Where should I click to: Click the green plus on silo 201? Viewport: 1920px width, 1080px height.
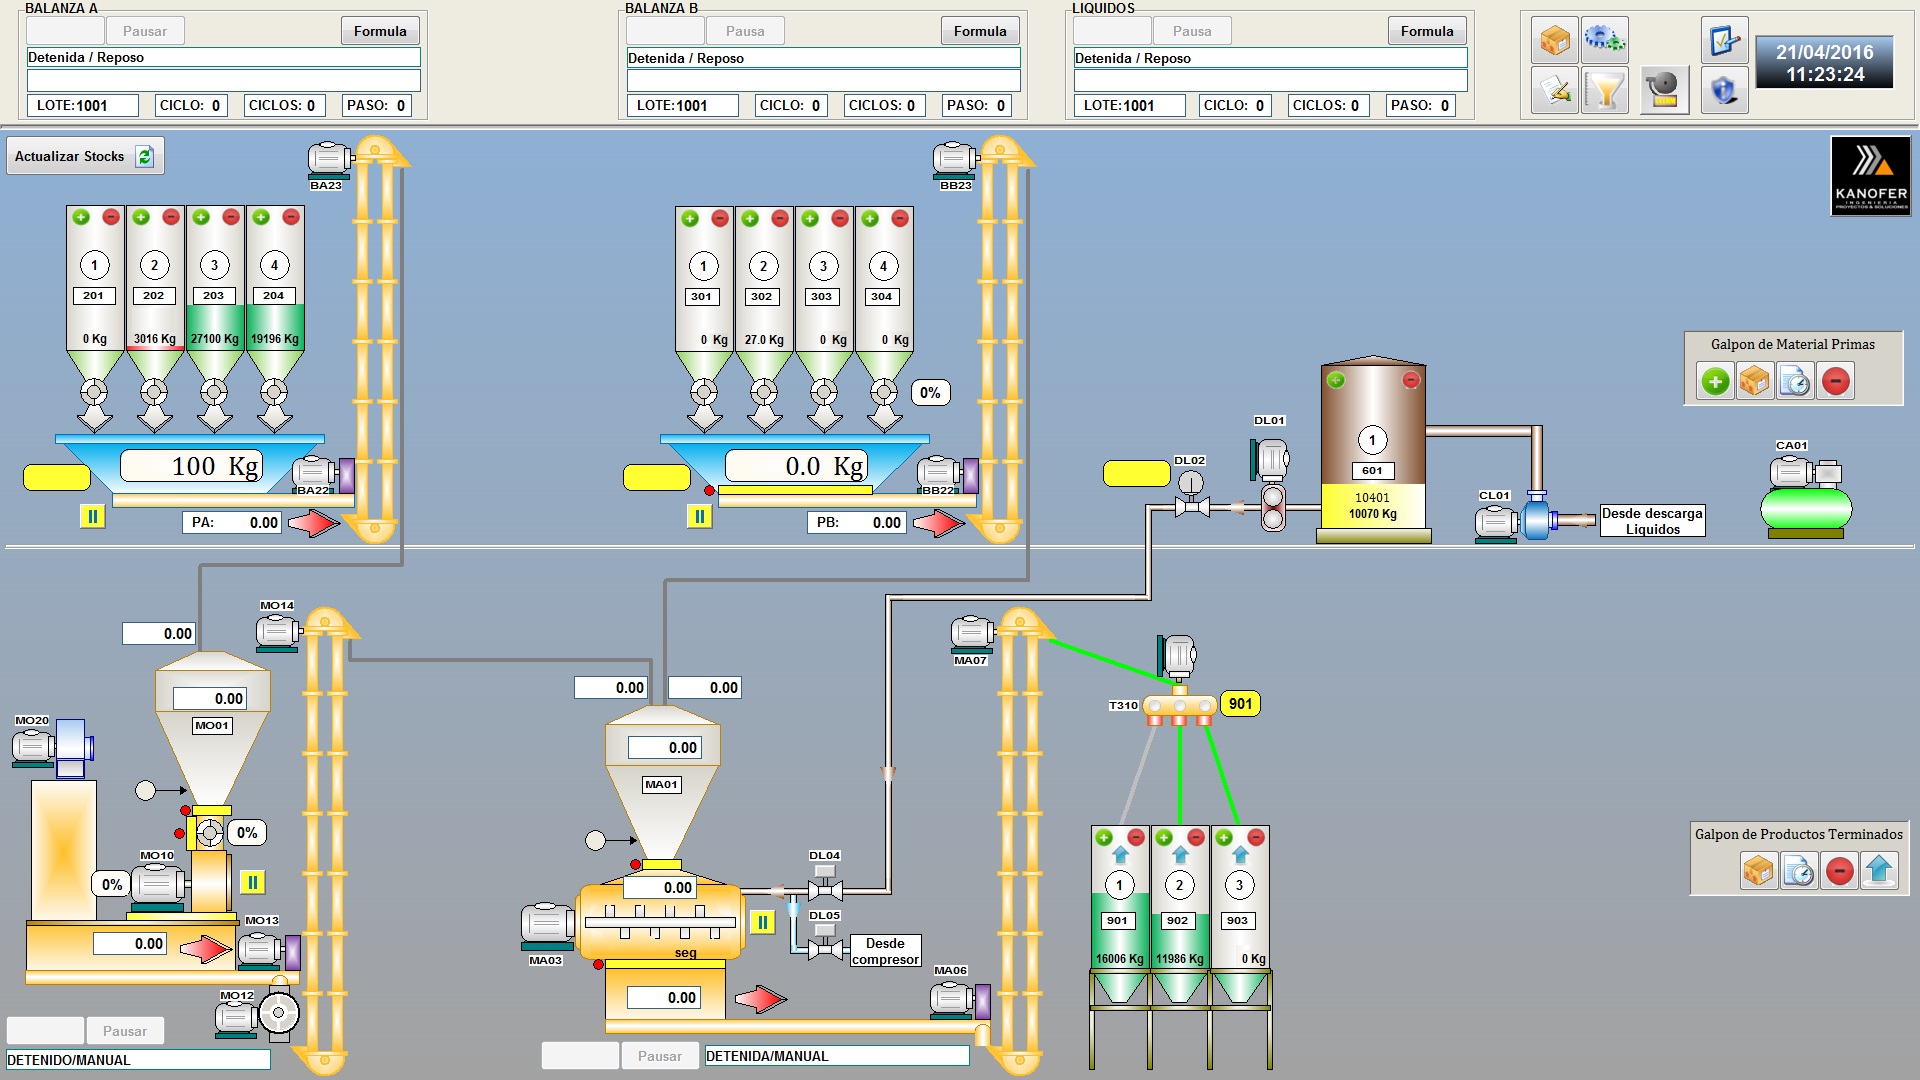pos(81,217)
